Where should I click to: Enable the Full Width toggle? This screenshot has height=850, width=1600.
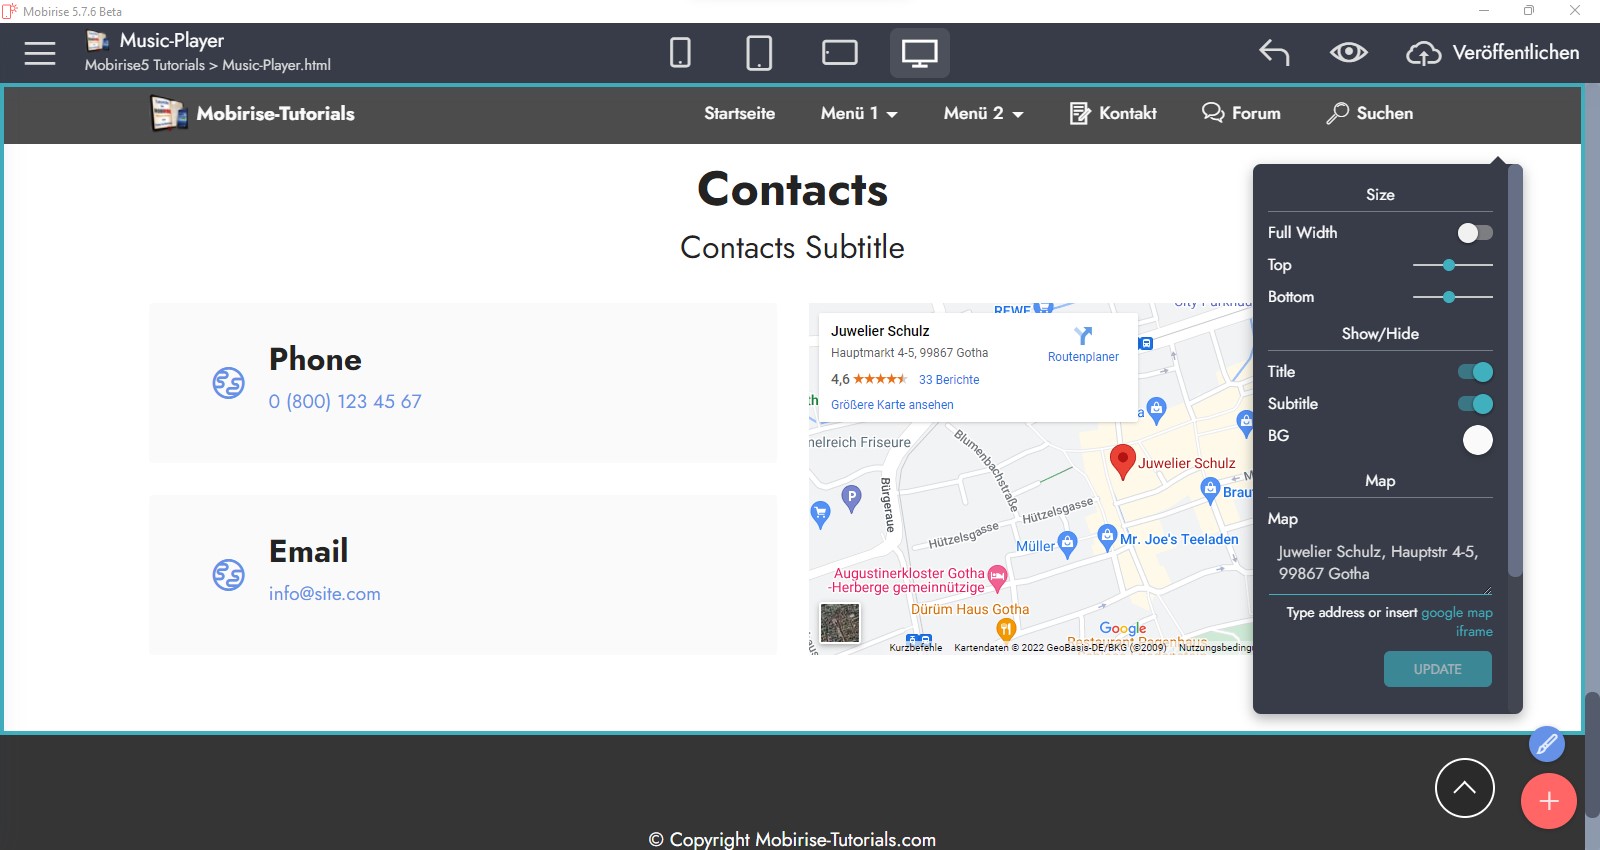click(1474, 233)
